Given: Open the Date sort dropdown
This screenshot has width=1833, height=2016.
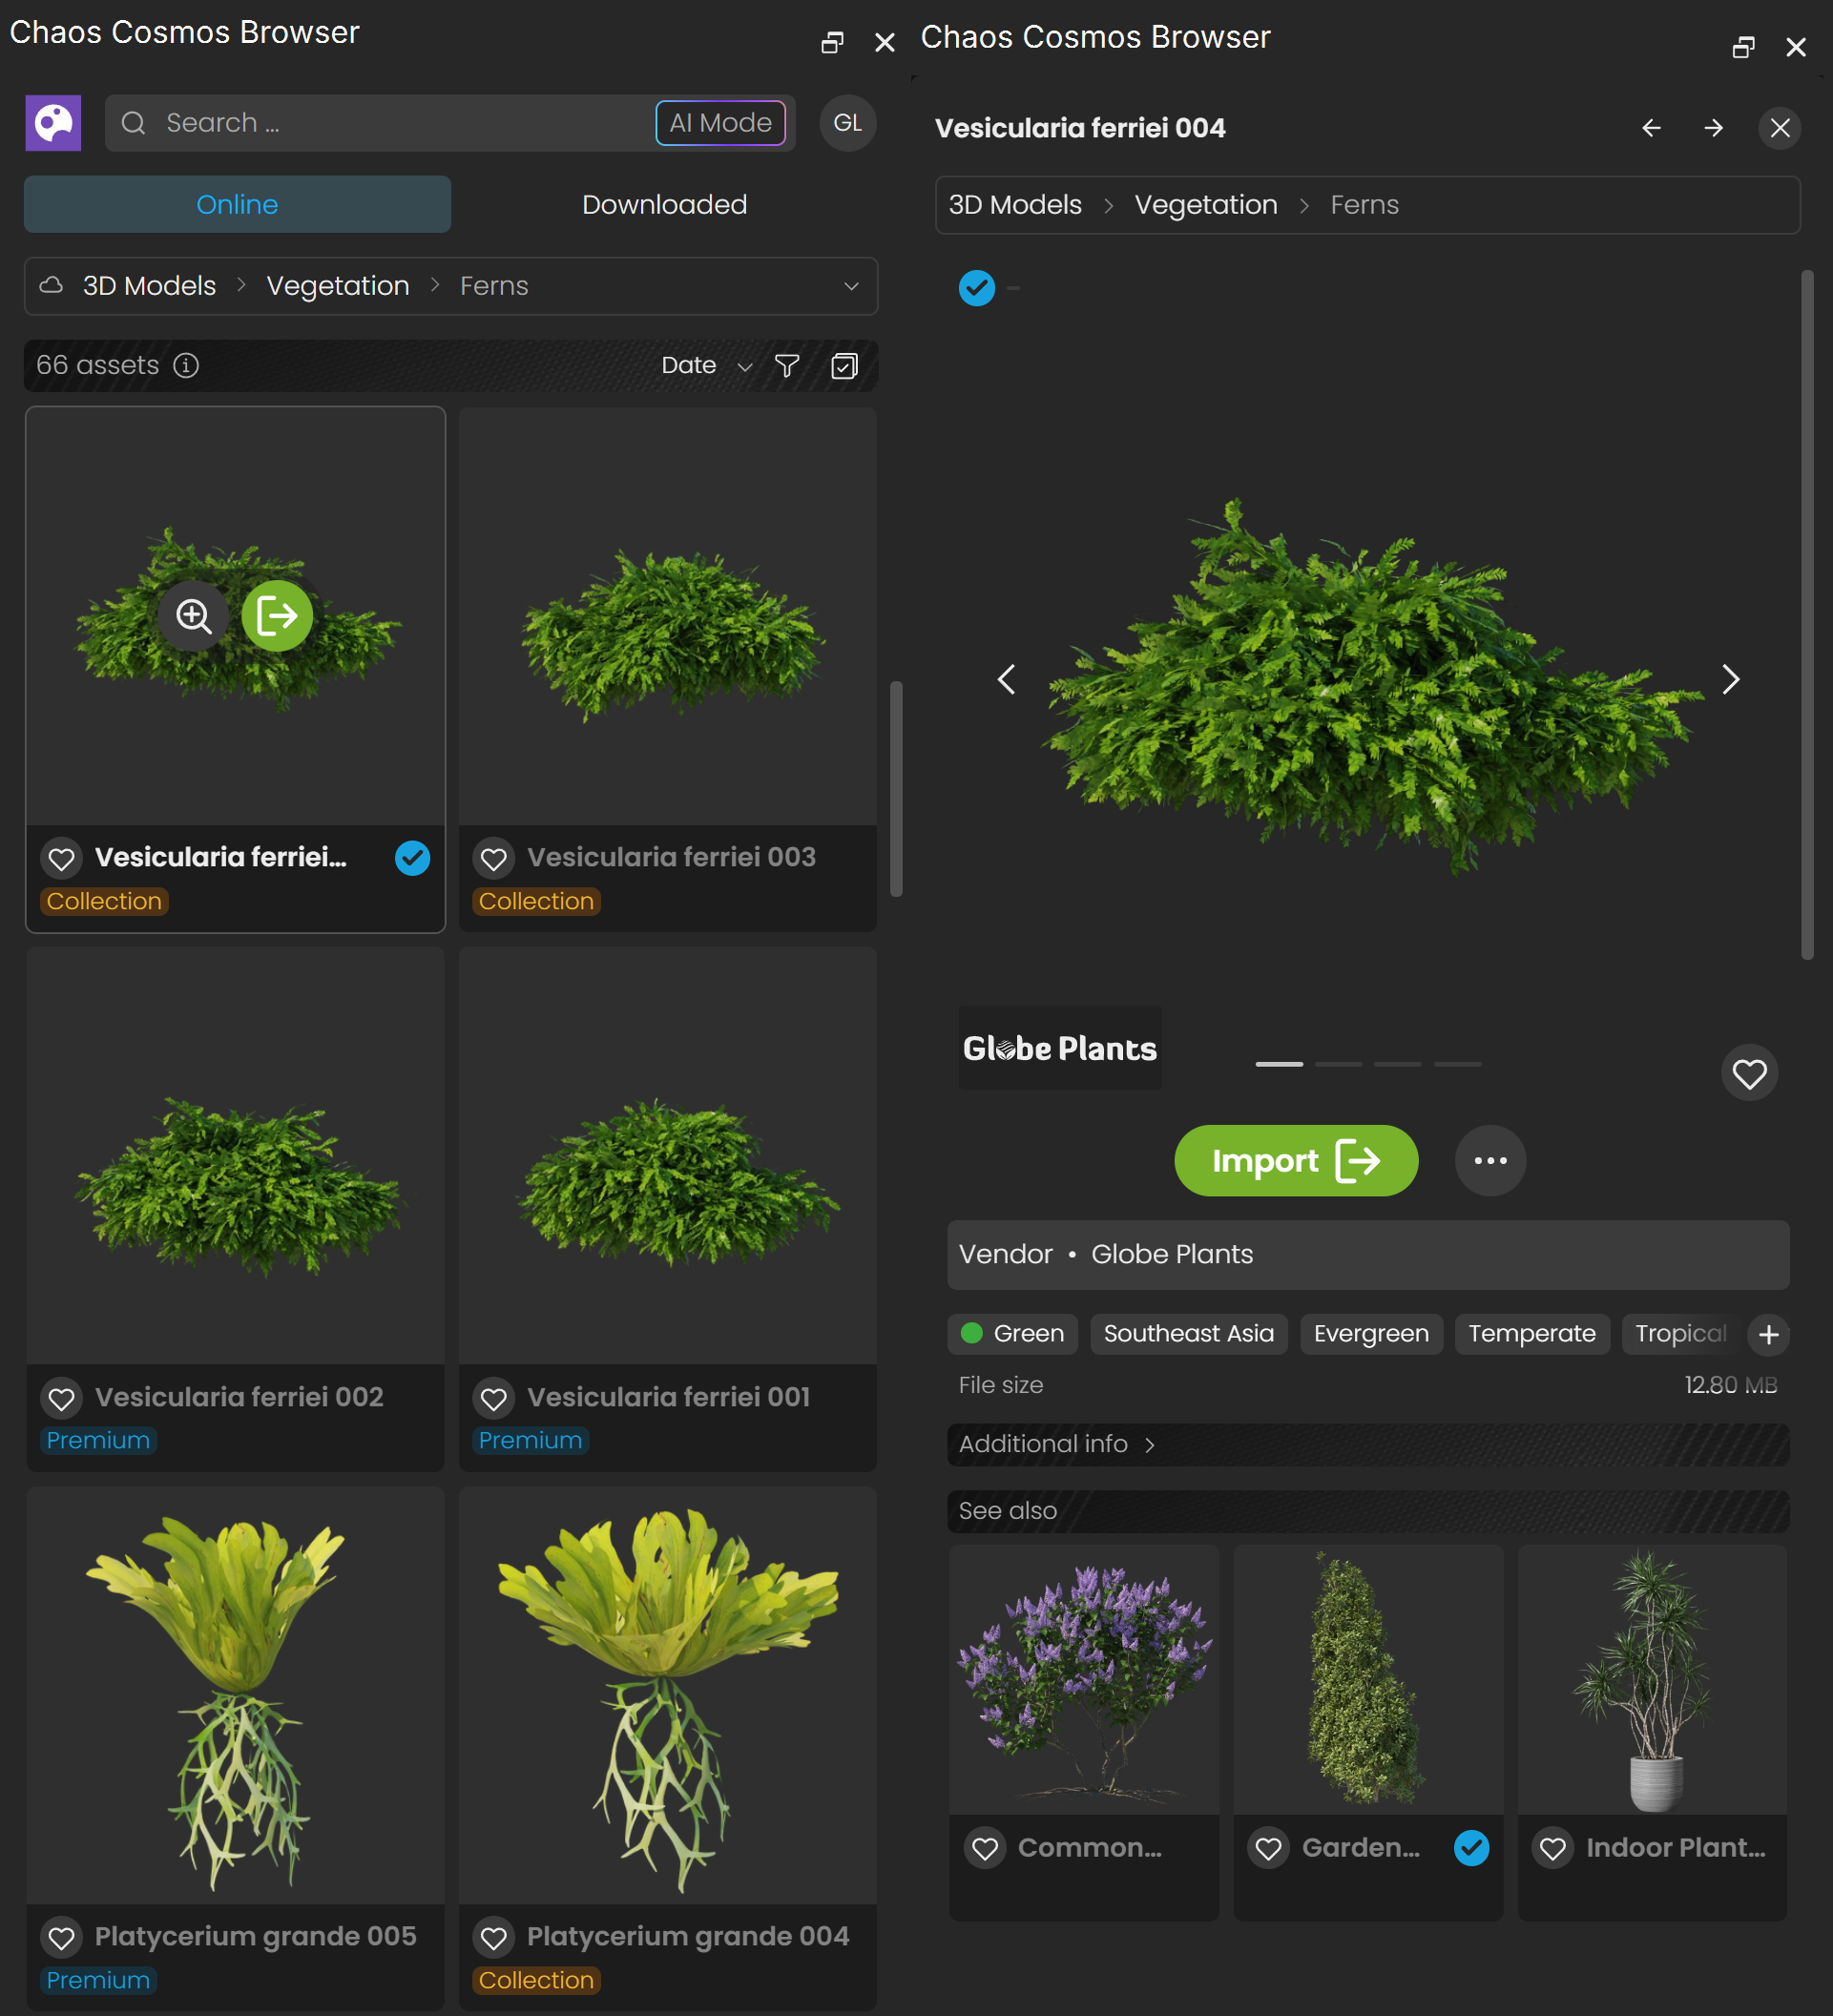Looking at the screenshot, I should (706, 366).
